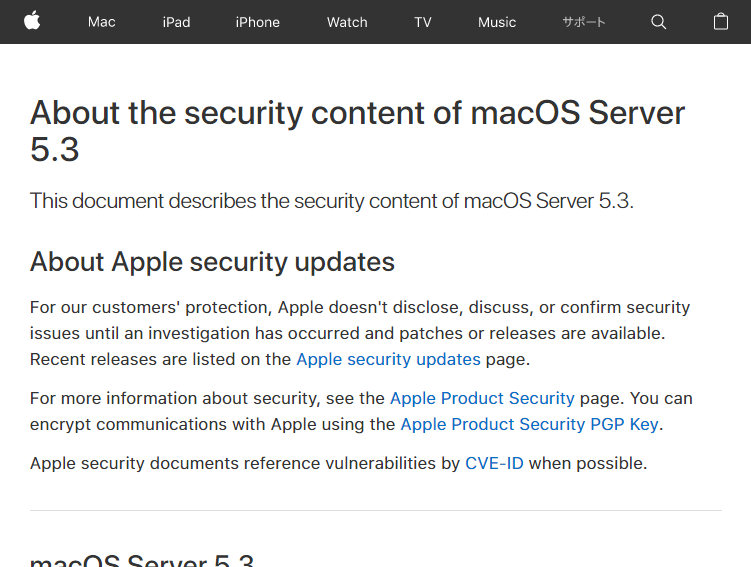Image resolution: width=751 pixels, height=567 pixels.
Task: Open the Mac menu item
Action: [x=101, y=22]
